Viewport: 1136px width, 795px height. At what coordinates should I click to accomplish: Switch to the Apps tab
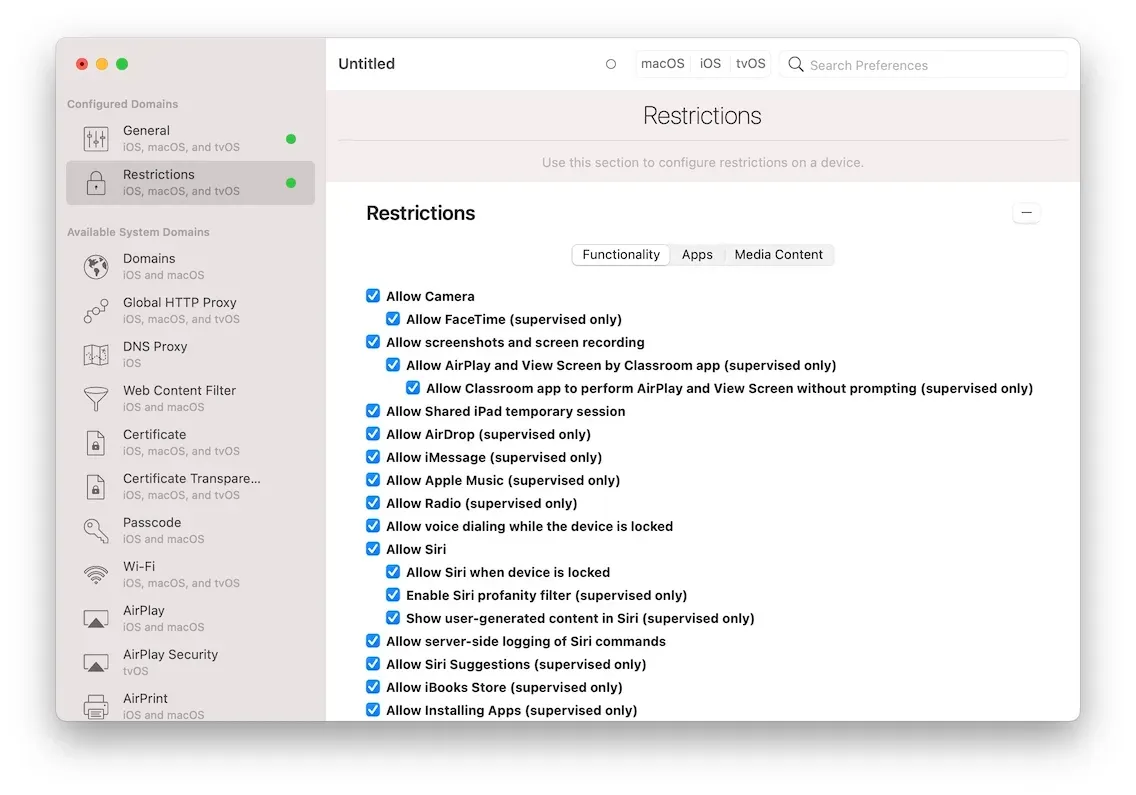pos(697,254)
